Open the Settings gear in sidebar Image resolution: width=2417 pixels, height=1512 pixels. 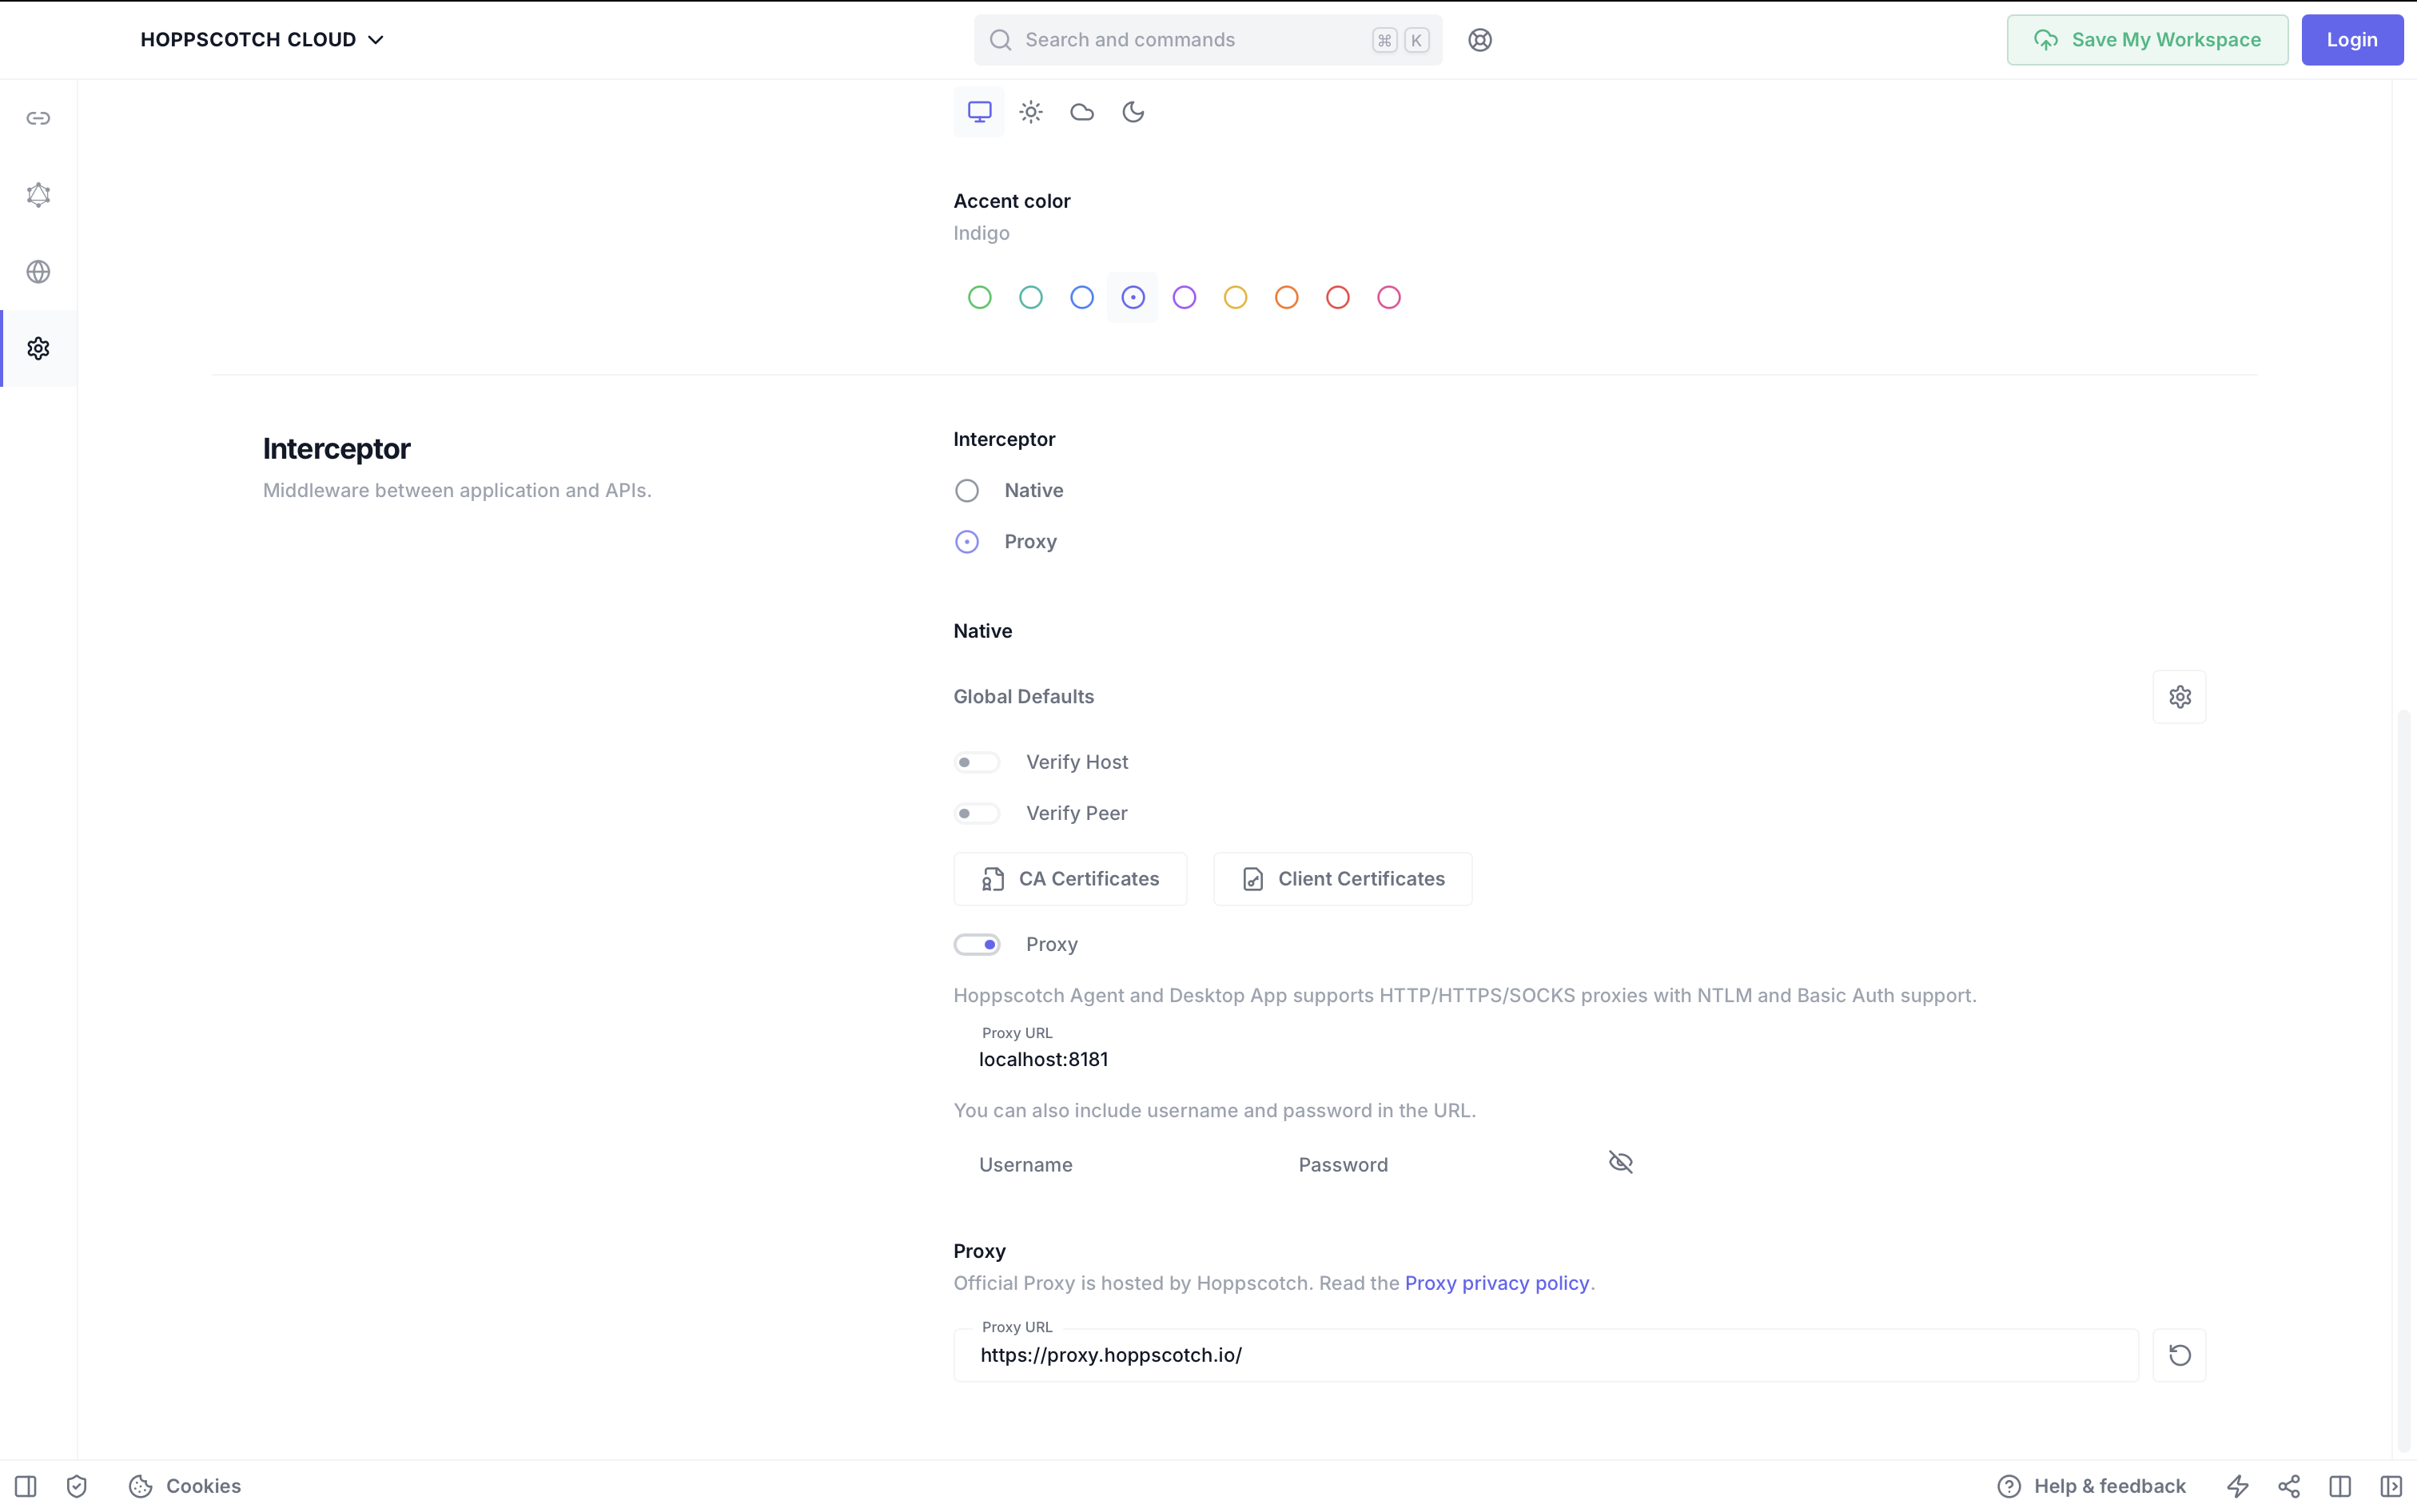[38, 348]
